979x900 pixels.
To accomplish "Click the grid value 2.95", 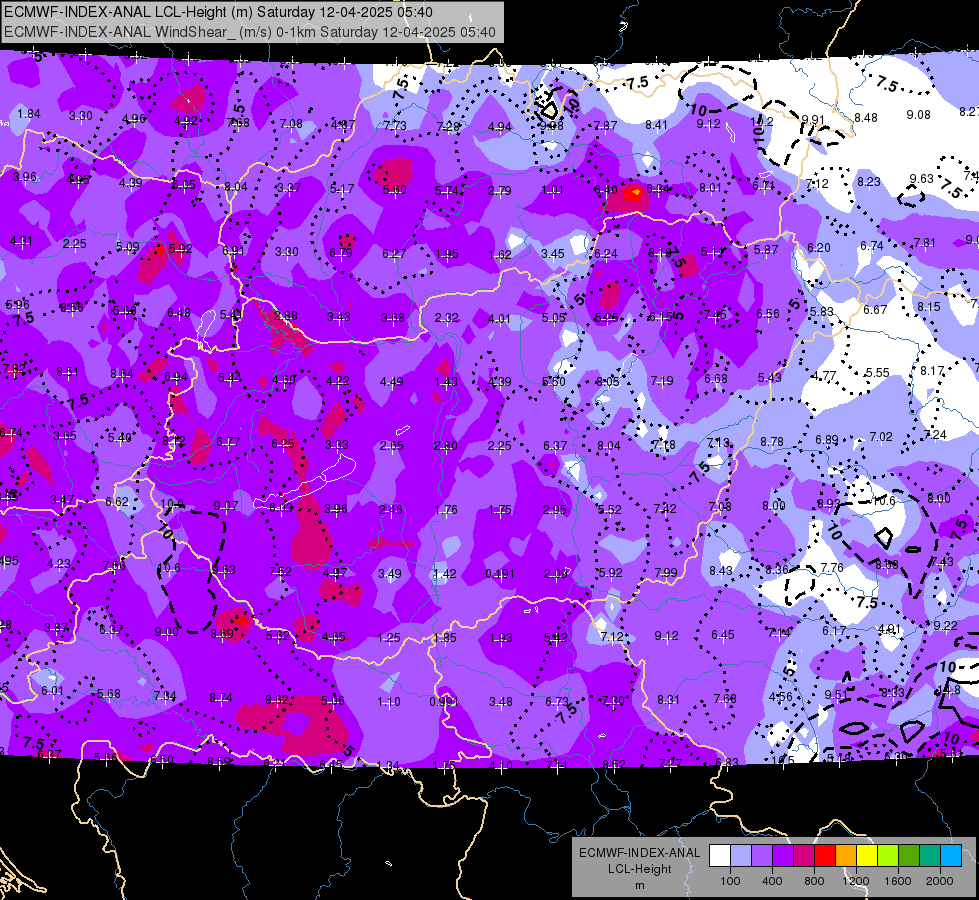I will pyautogui.click(x=554, y=510).
